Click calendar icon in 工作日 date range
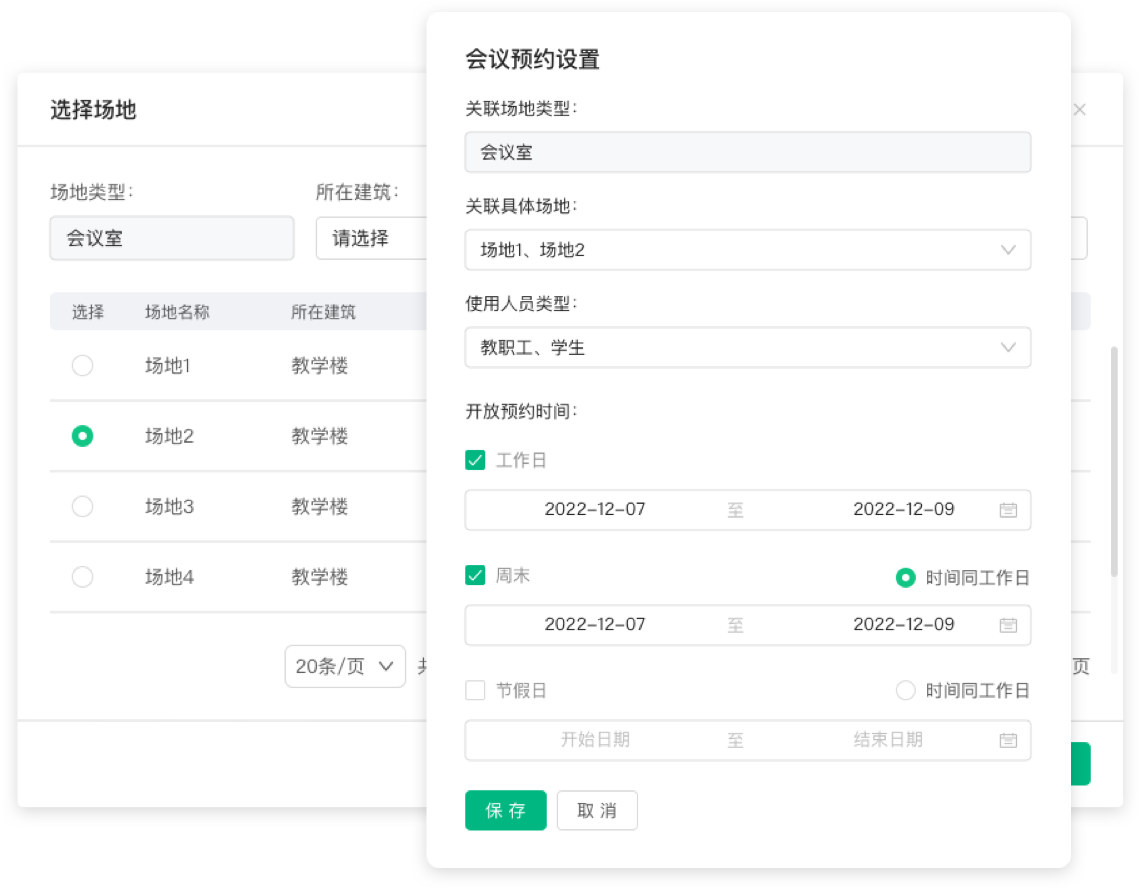1142x888 pixels. [x=1008, y=510]
